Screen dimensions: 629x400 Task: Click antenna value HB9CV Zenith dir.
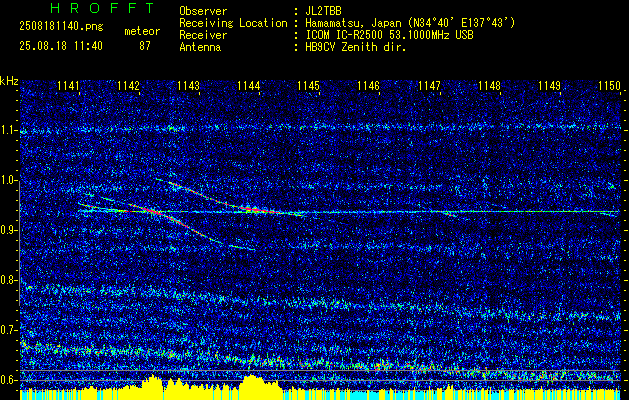356,47
